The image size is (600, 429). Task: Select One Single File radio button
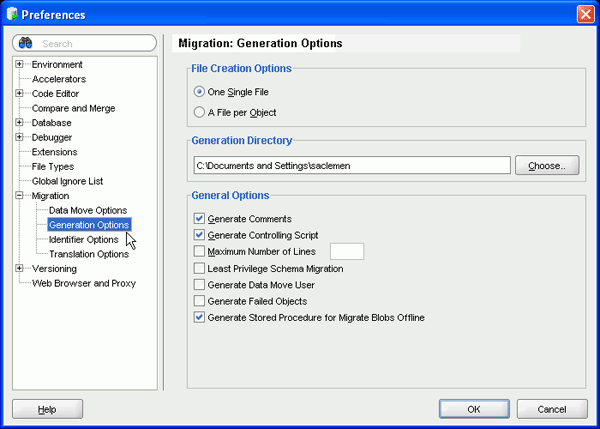pos(200,92)
